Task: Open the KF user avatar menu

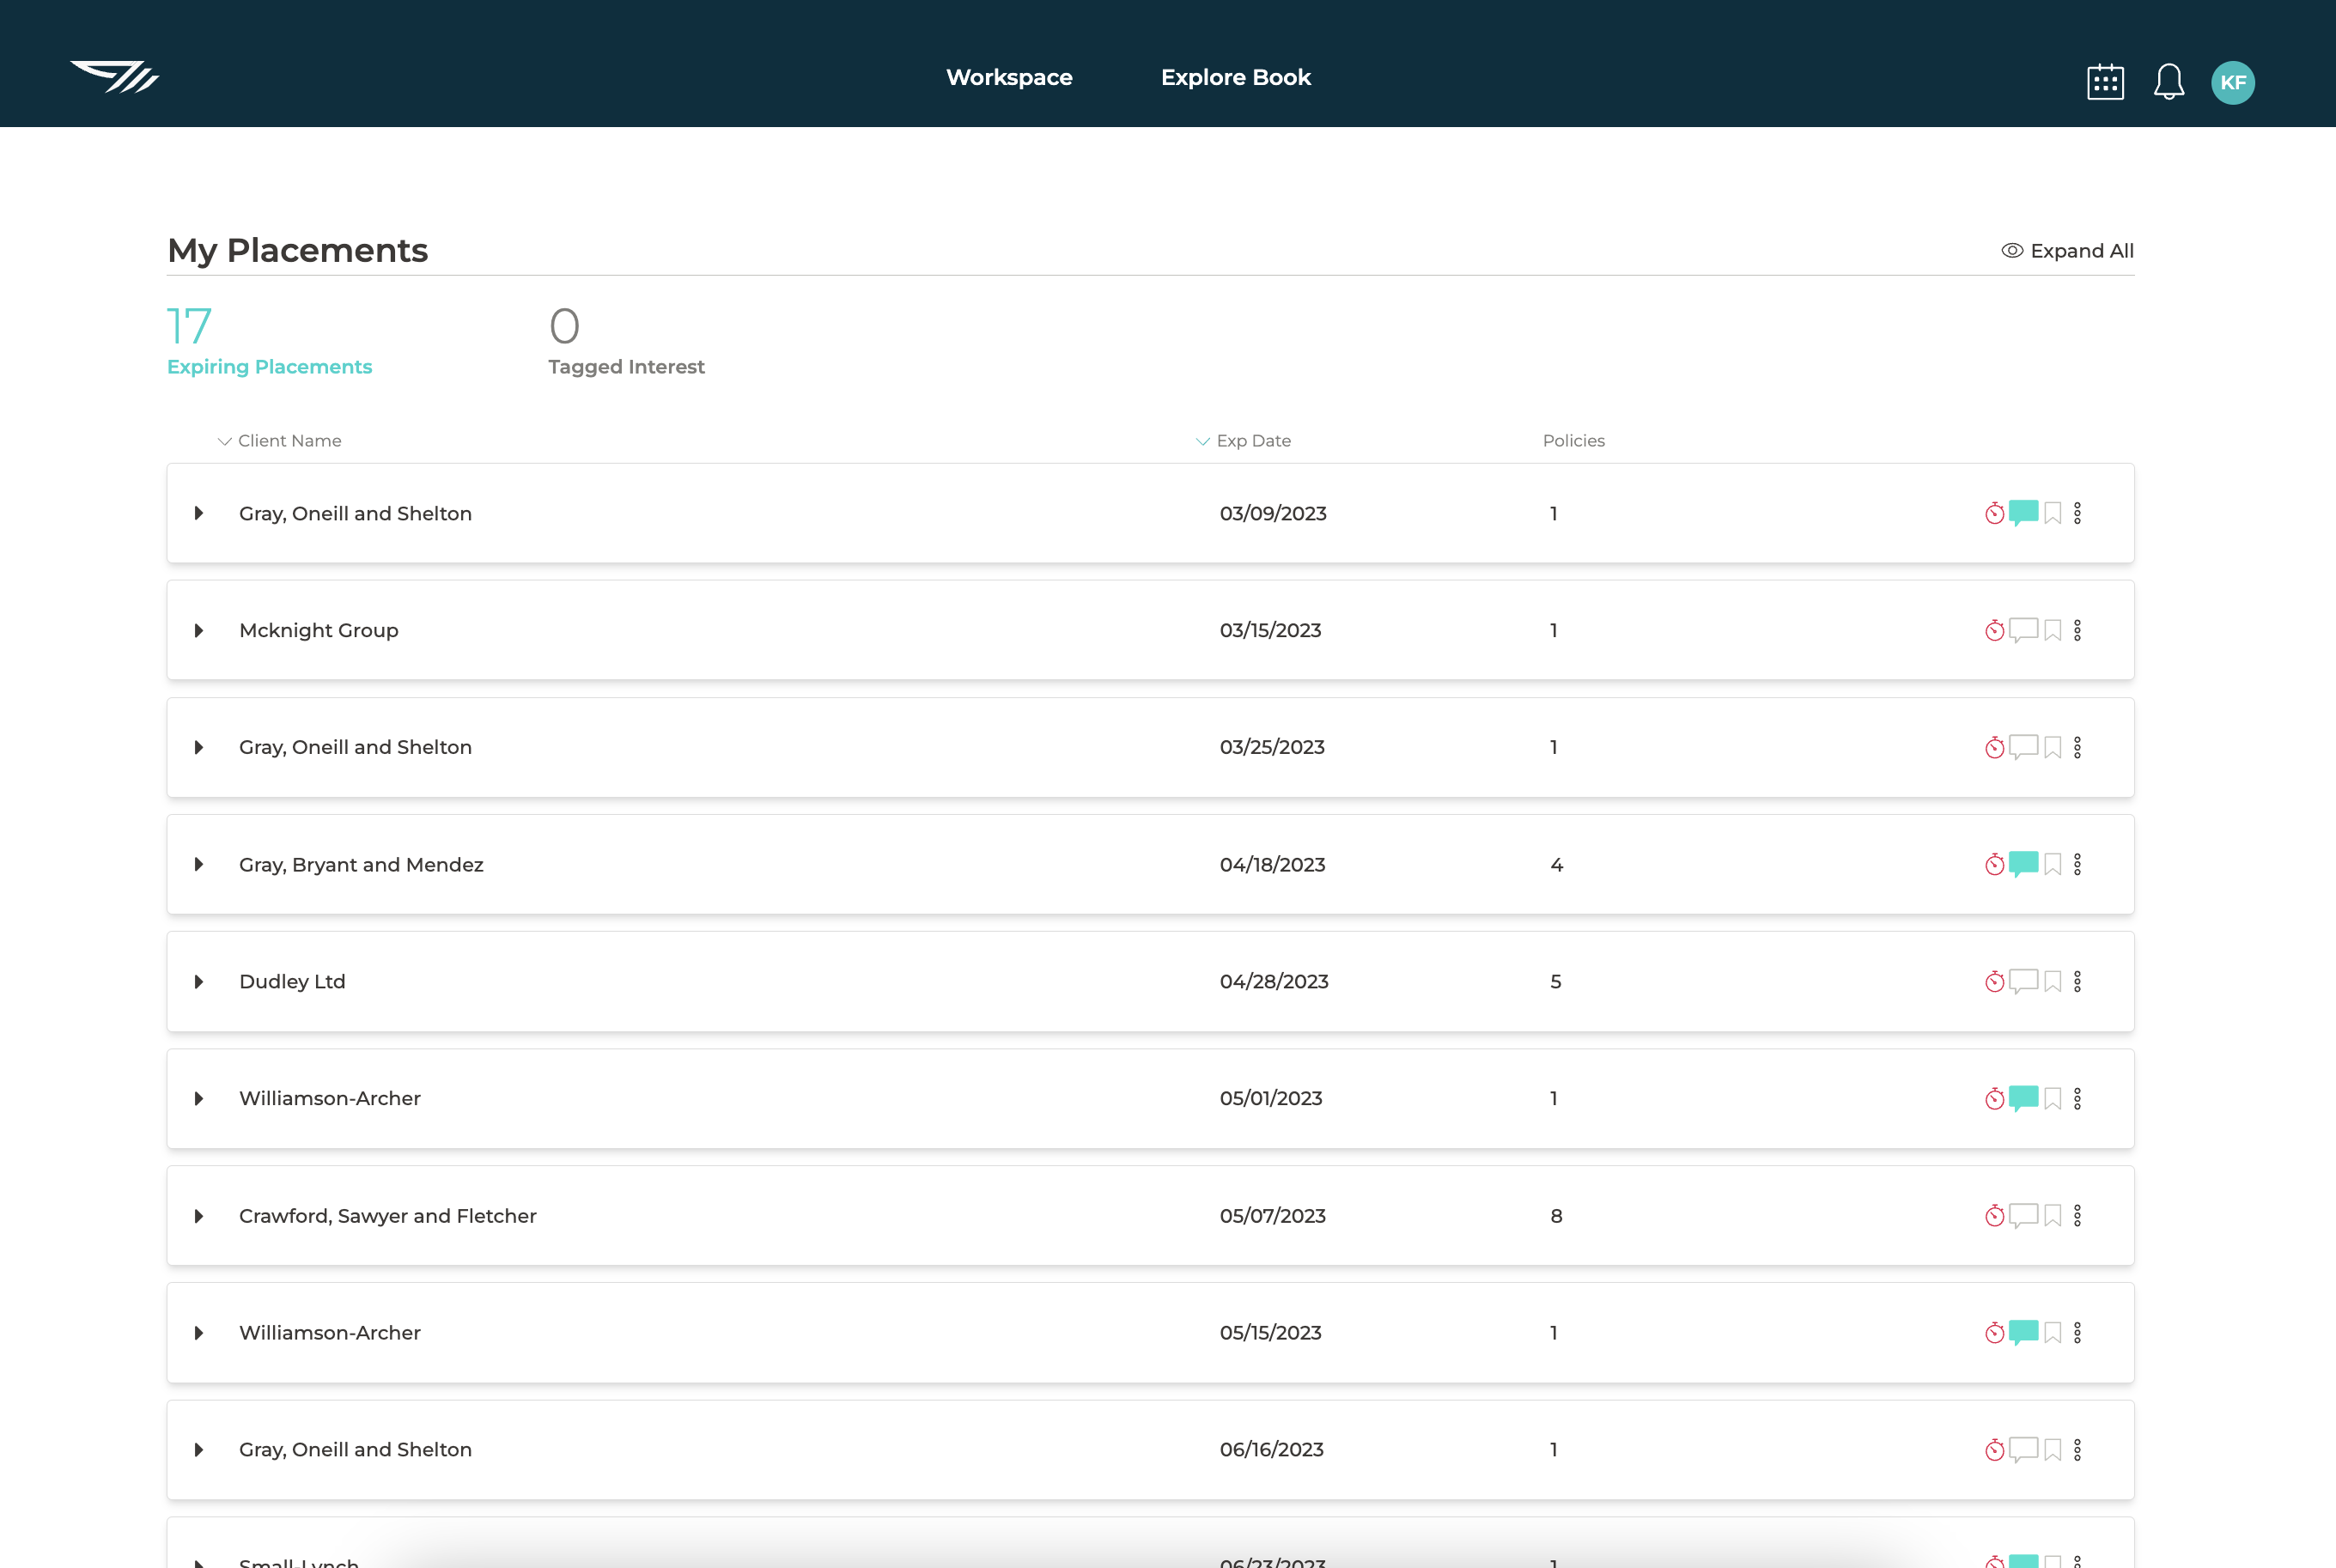Action: [x=2232, y=82]
